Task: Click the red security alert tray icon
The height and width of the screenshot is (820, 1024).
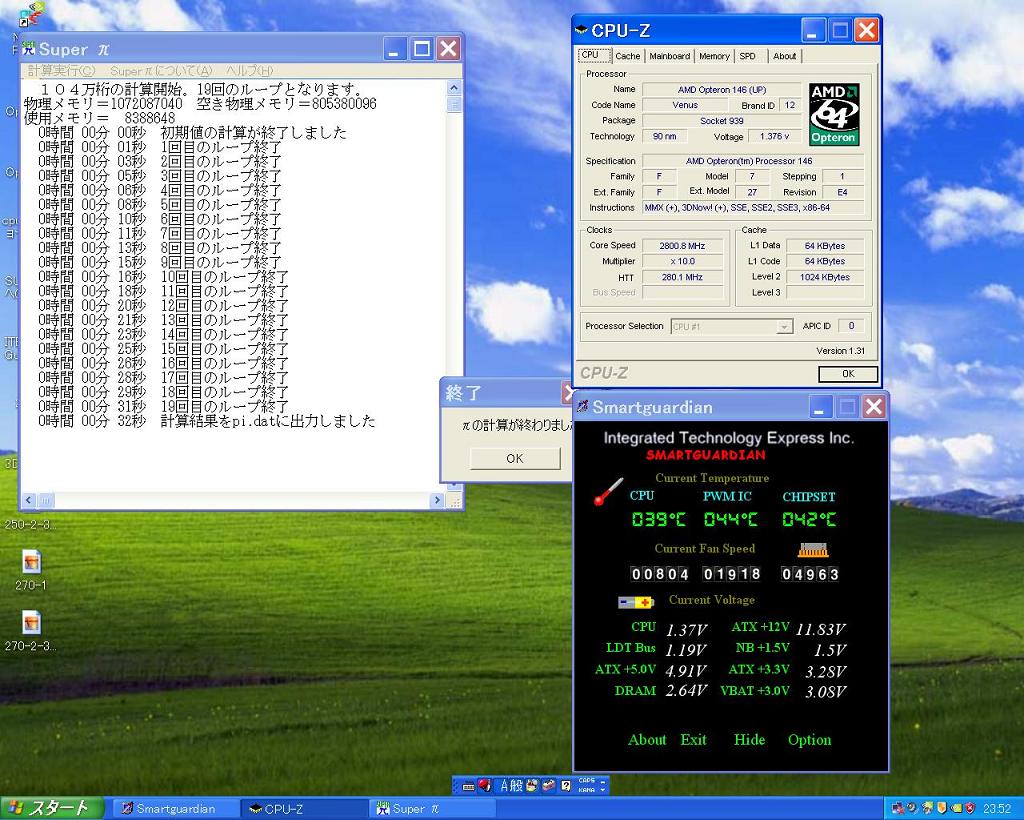Action: point(970,808)
